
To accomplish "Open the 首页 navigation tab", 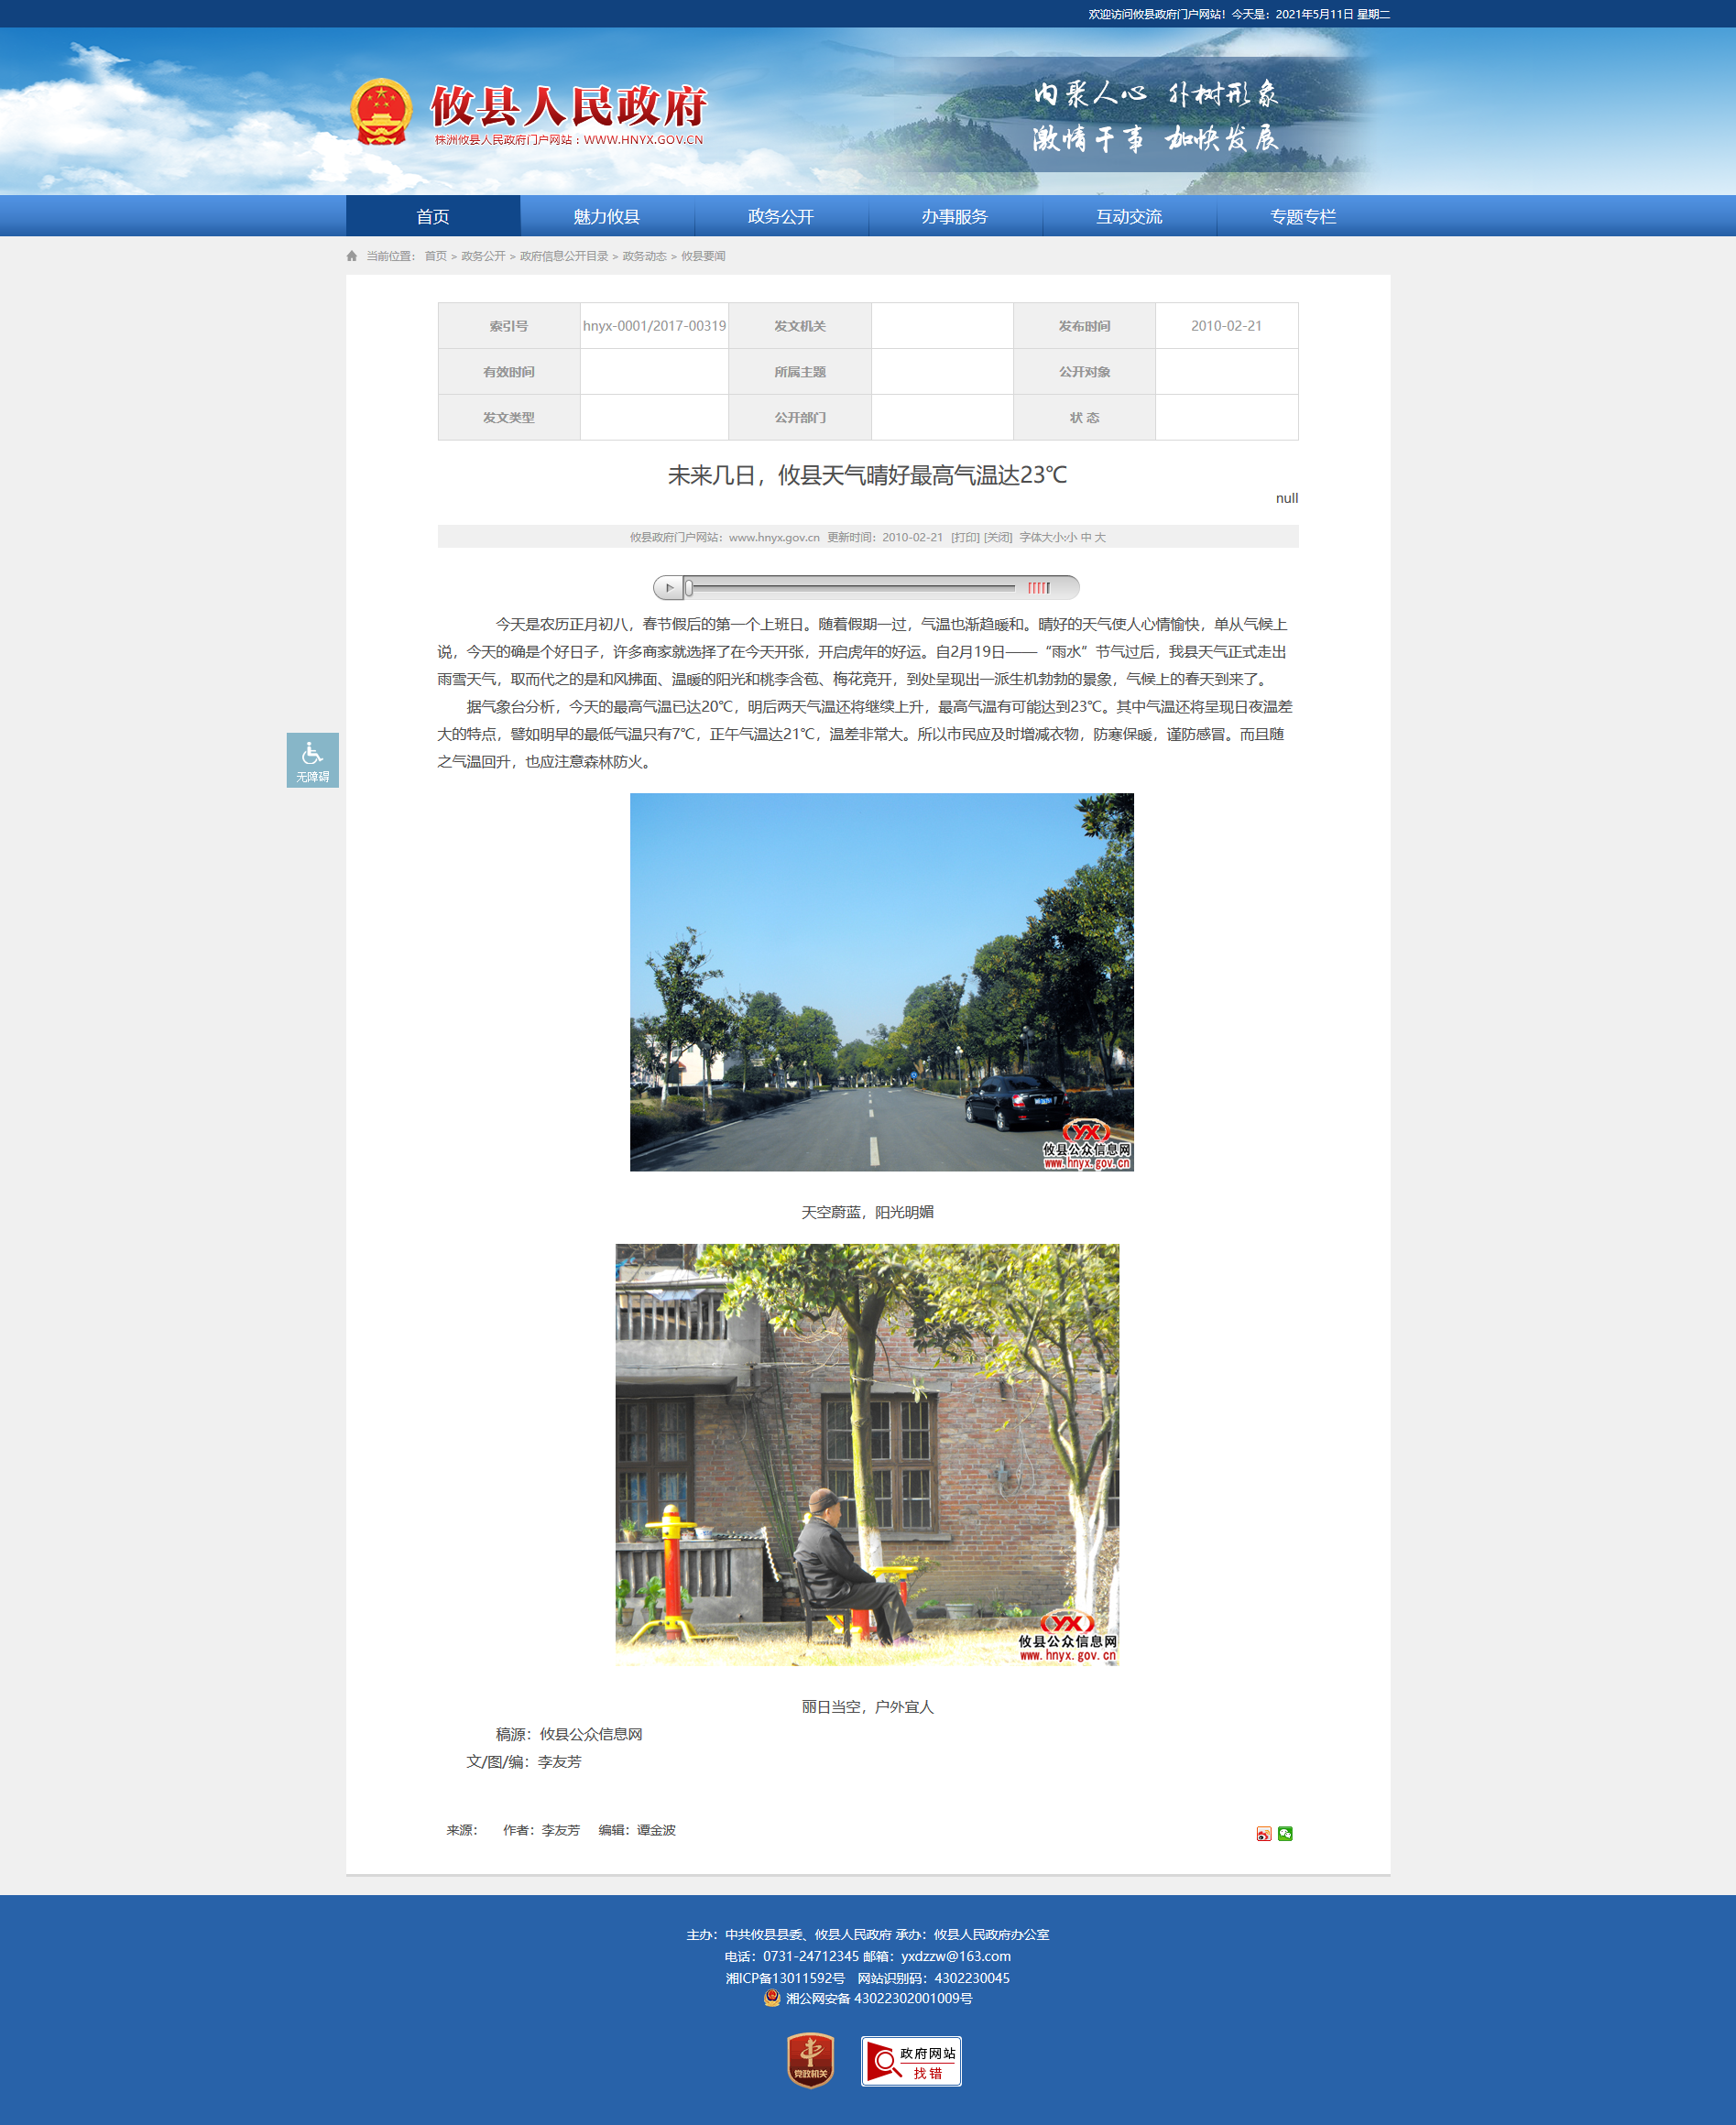I will pyautogui.click(x=432, y=216).
